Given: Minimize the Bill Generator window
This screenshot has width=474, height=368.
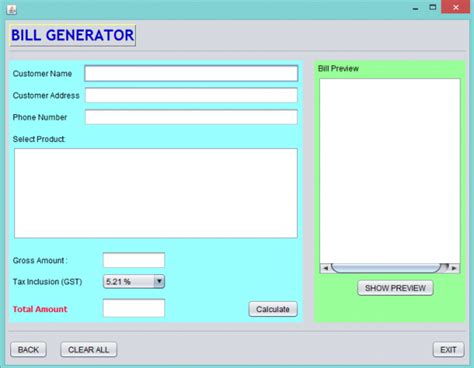Looking at the screenshot, I should (x=415, y=8).
